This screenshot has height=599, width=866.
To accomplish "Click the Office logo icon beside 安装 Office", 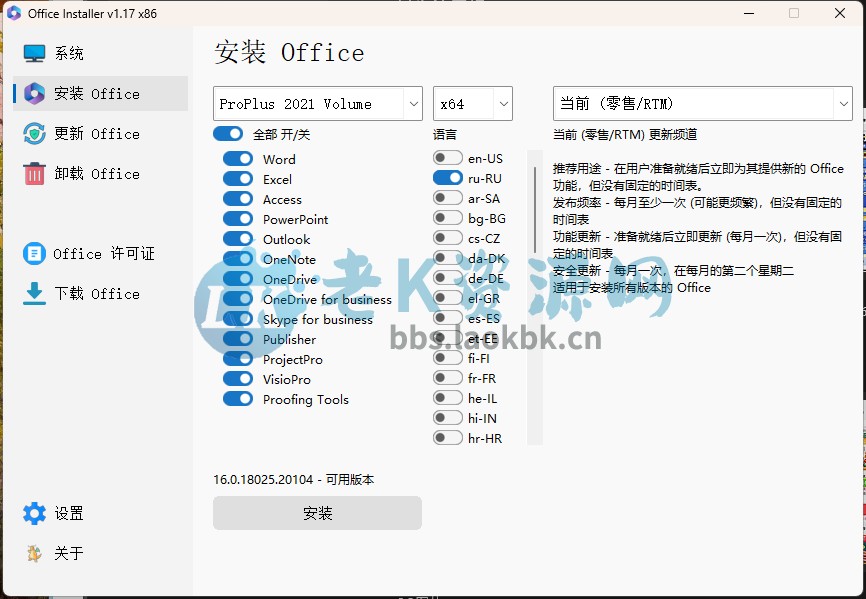I will 34,94.
